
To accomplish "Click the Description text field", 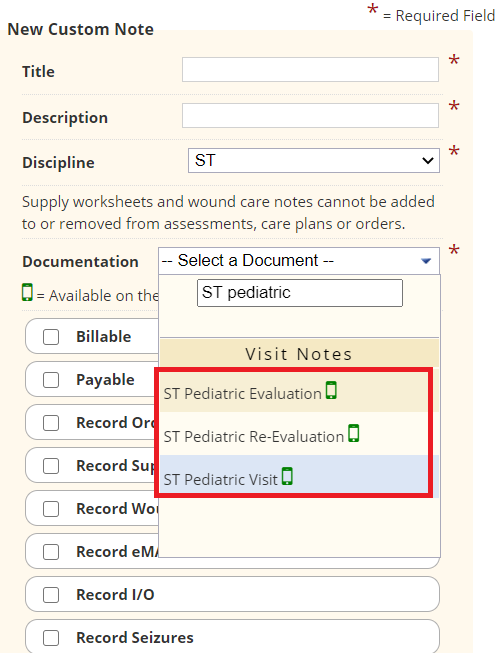I will [x=310, y=115].
